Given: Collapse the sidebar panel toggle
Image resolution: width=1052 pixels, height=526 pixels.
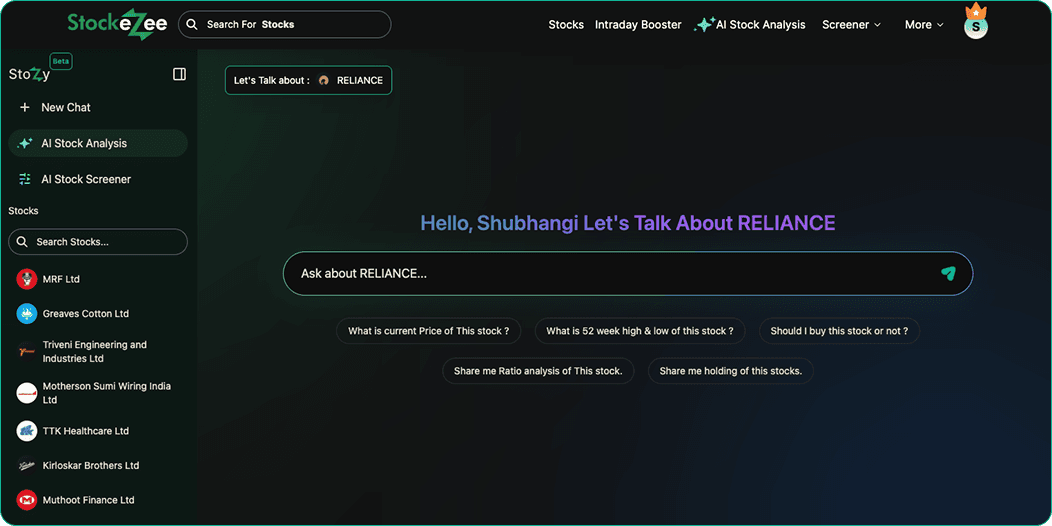Looking at the screenshot, I should click(180, 74).
